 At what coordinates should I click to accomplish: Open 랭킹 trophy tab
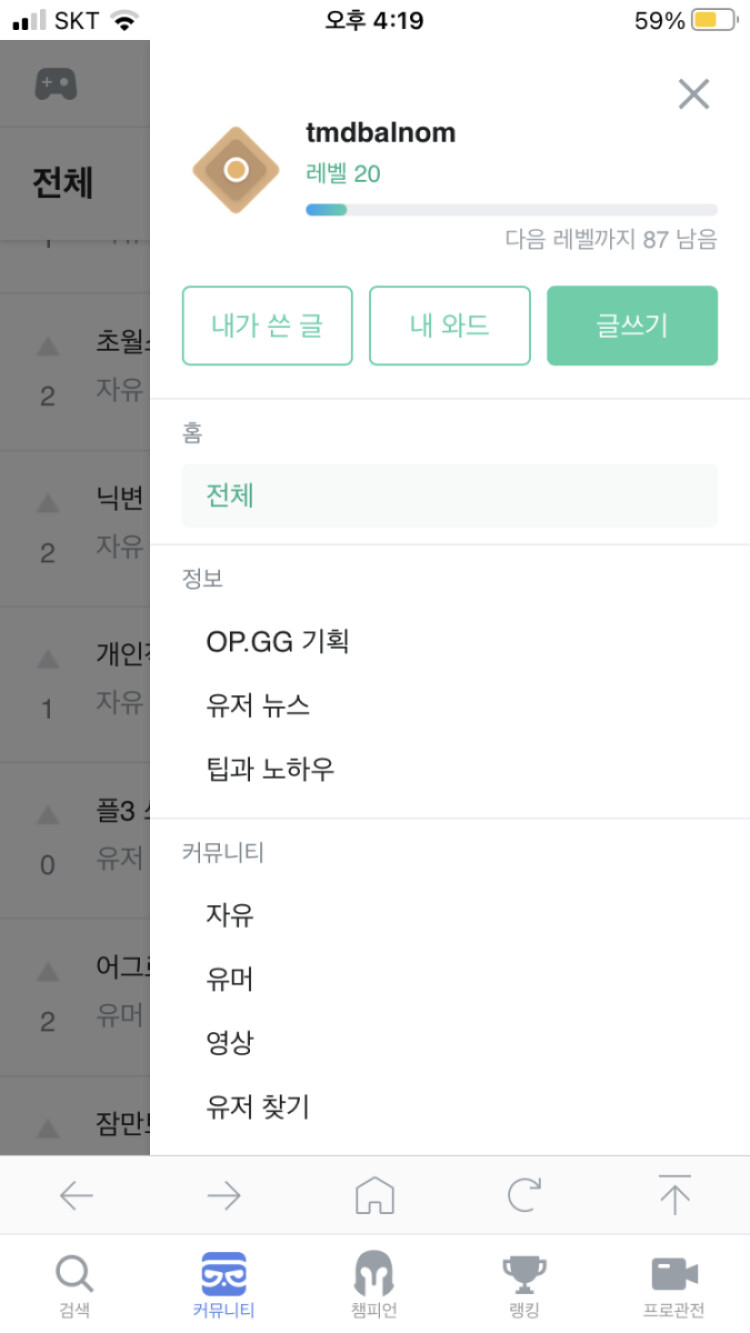(524, 1285)
